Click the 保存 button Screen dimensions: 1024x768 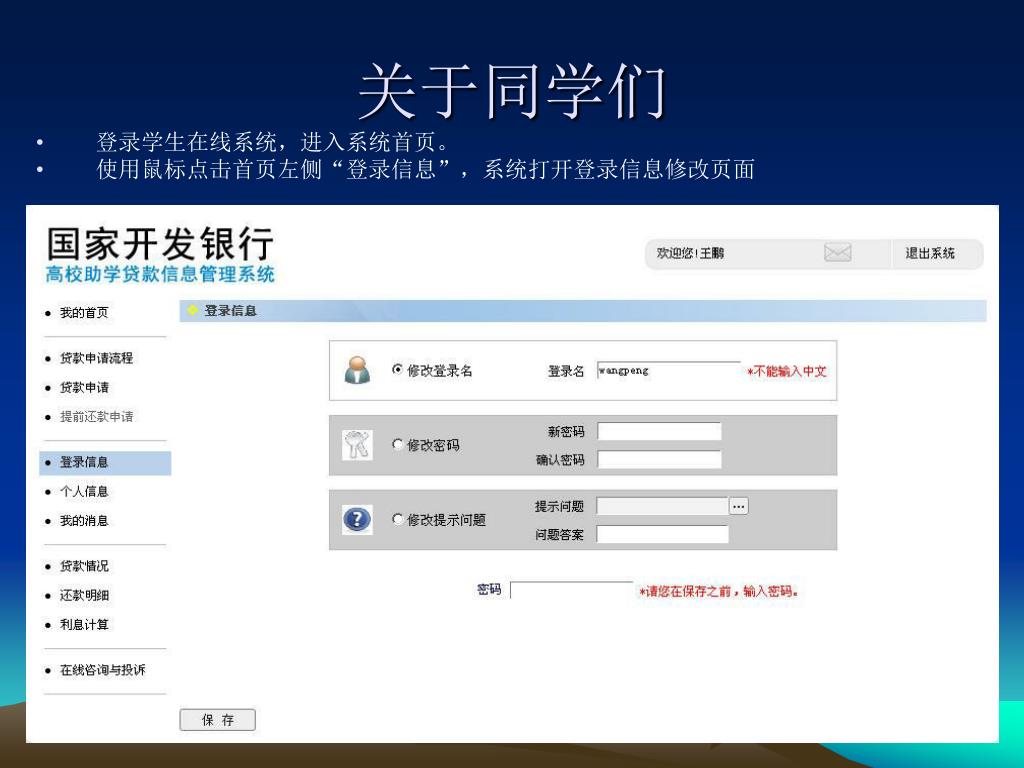pyautogui.click(x=217, y=720)
